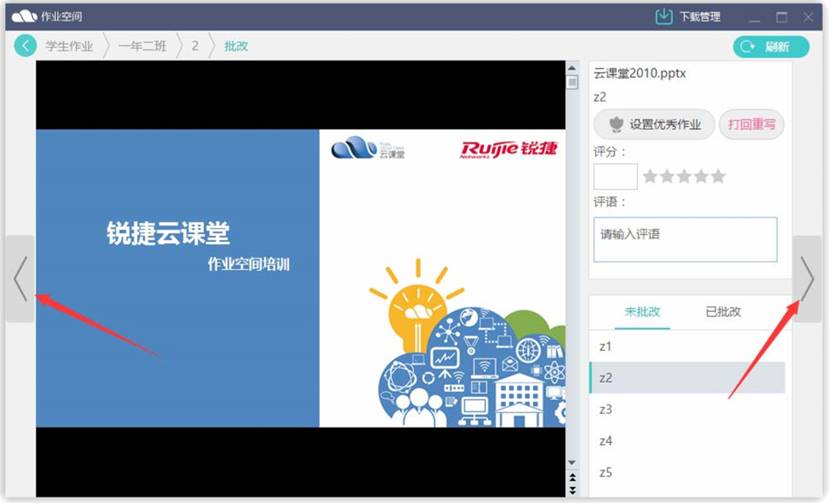Click the fifth rating star

pos(718,176)
